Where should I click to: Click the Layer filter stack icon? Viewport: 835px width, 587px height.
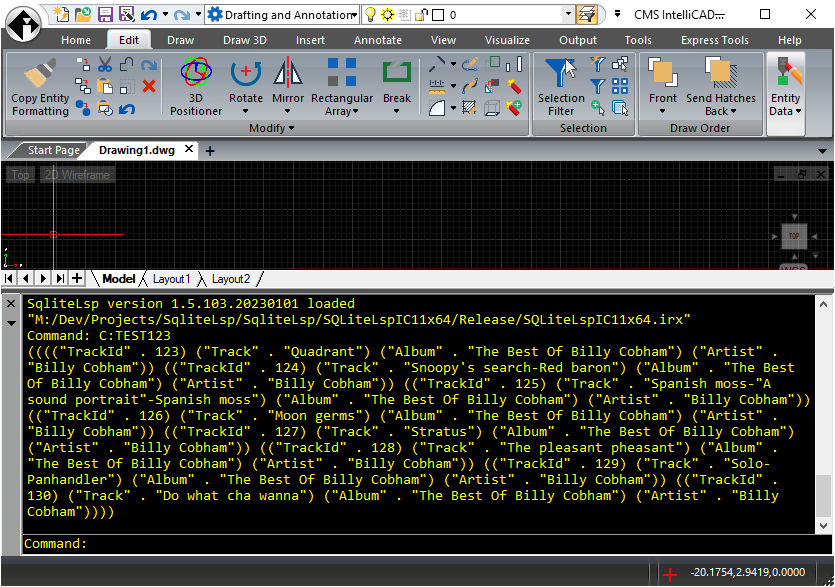(587, 14)
